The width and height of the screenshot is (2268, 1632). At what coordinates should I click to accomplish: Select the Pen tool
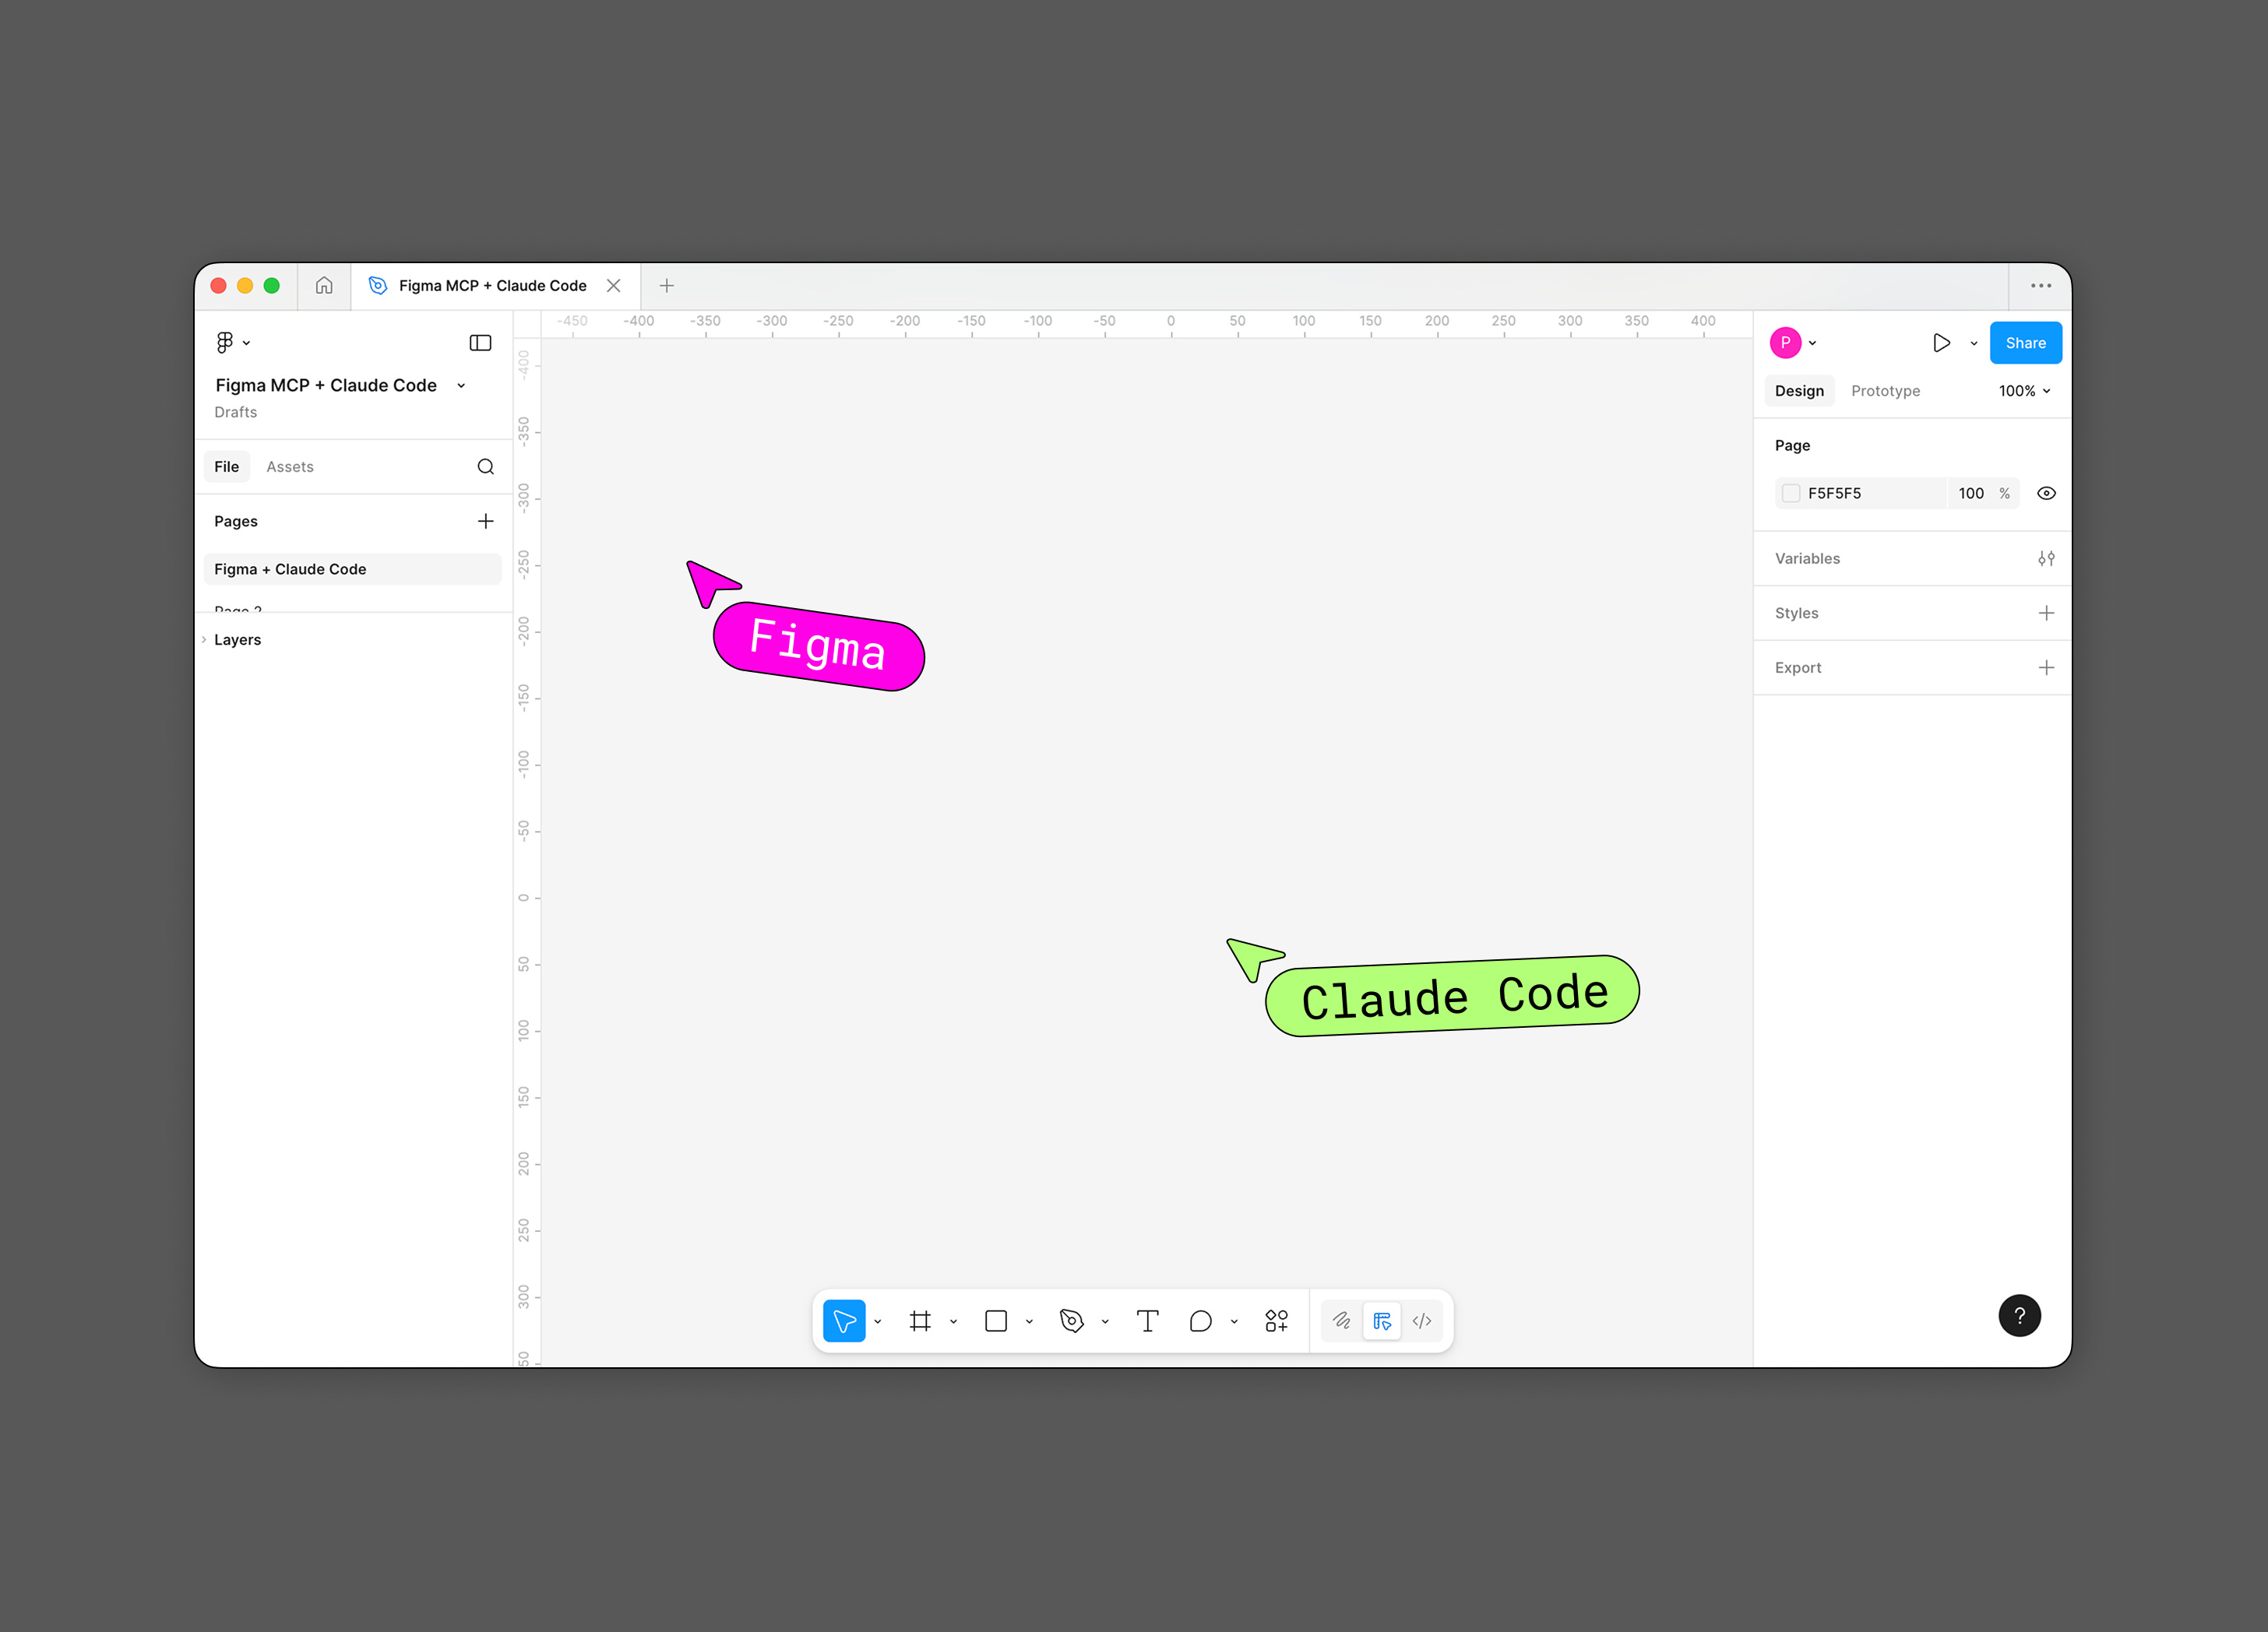[1071, 1321]
